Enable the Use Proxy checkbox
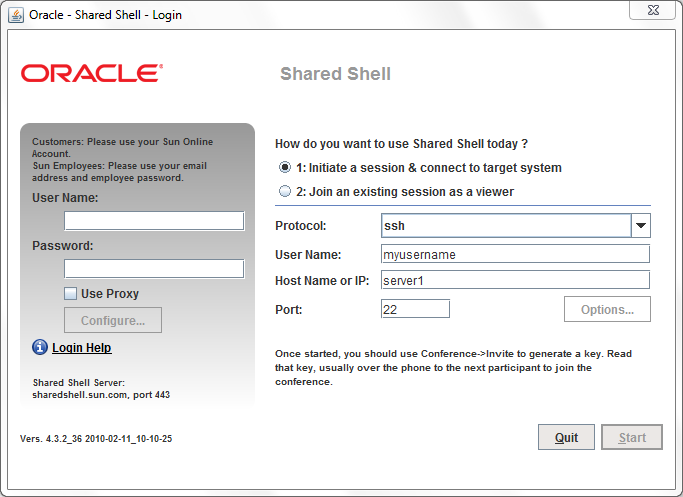The width and height of the screenshot is (683, 497). tap(71, 294)
